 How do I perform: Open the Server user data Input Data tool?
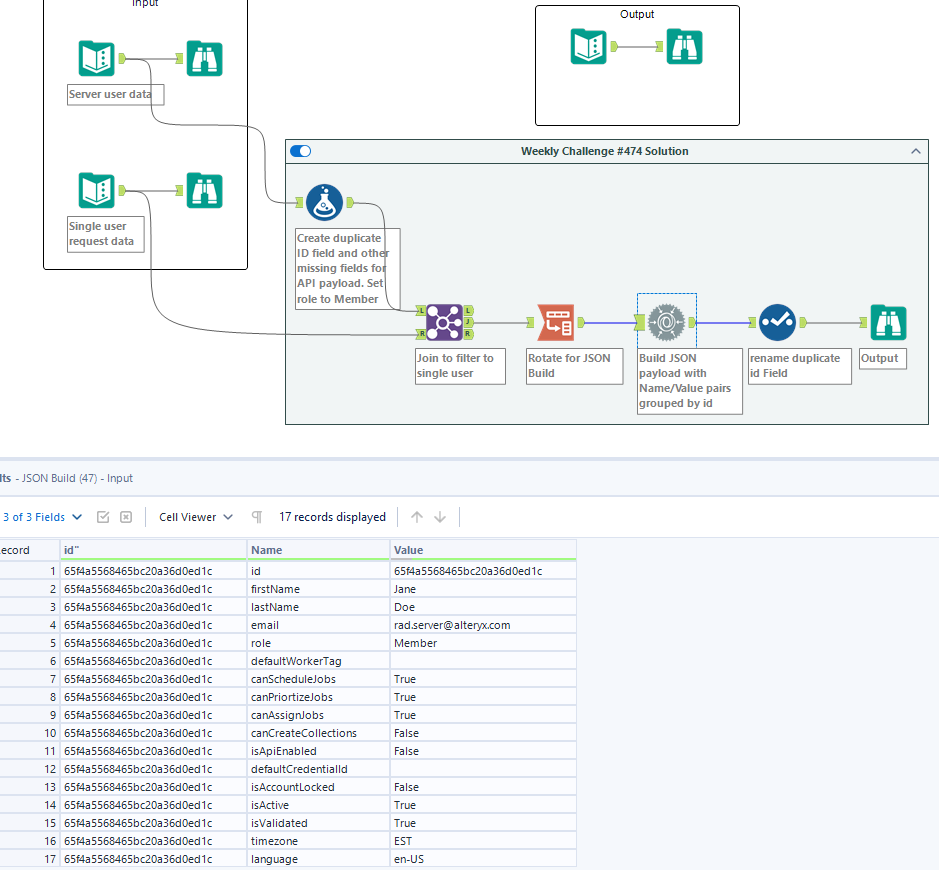coord(96,58)
